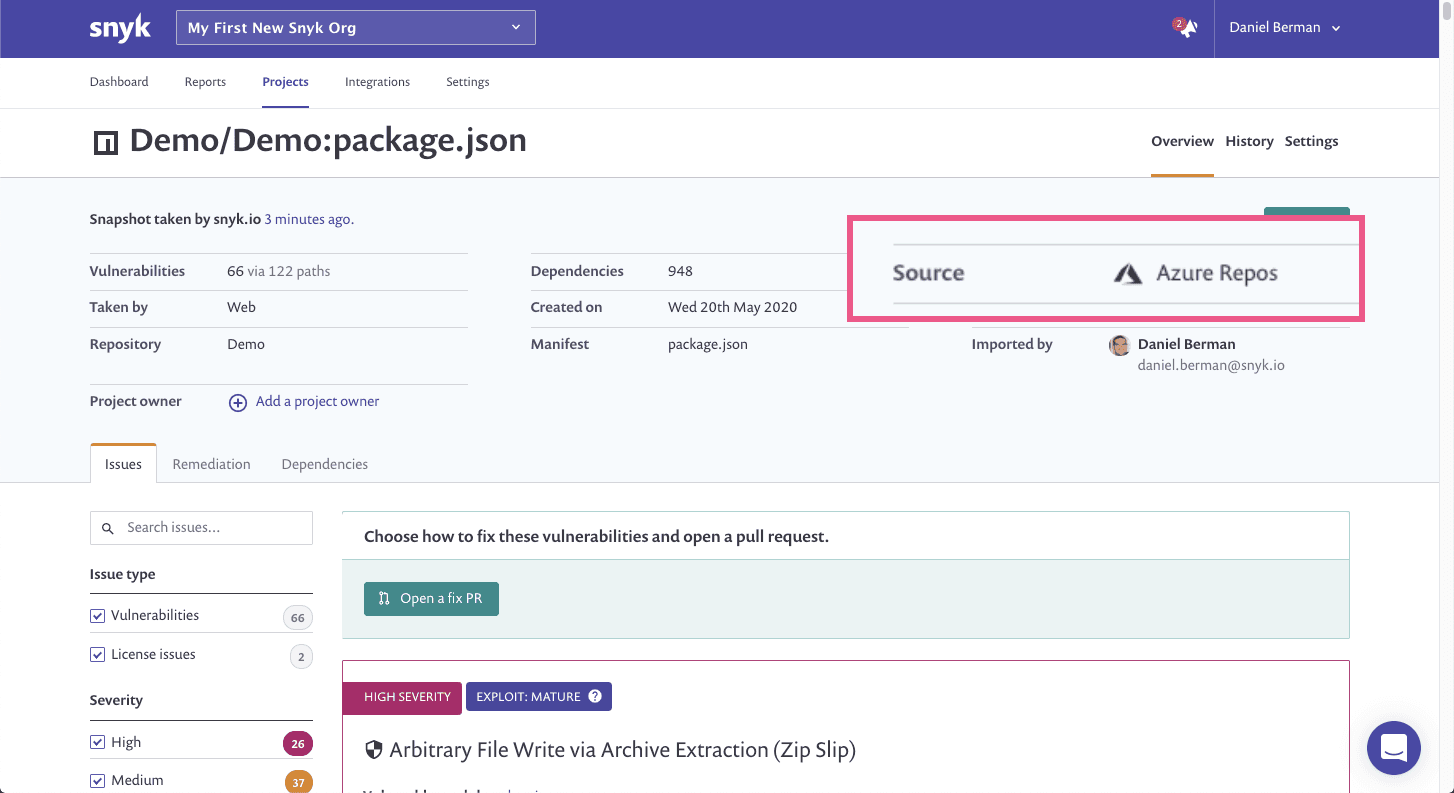This screenshot has height=793, width=1454.
Task: Click the Wed 20th May 2020 date
Action: 733,307
